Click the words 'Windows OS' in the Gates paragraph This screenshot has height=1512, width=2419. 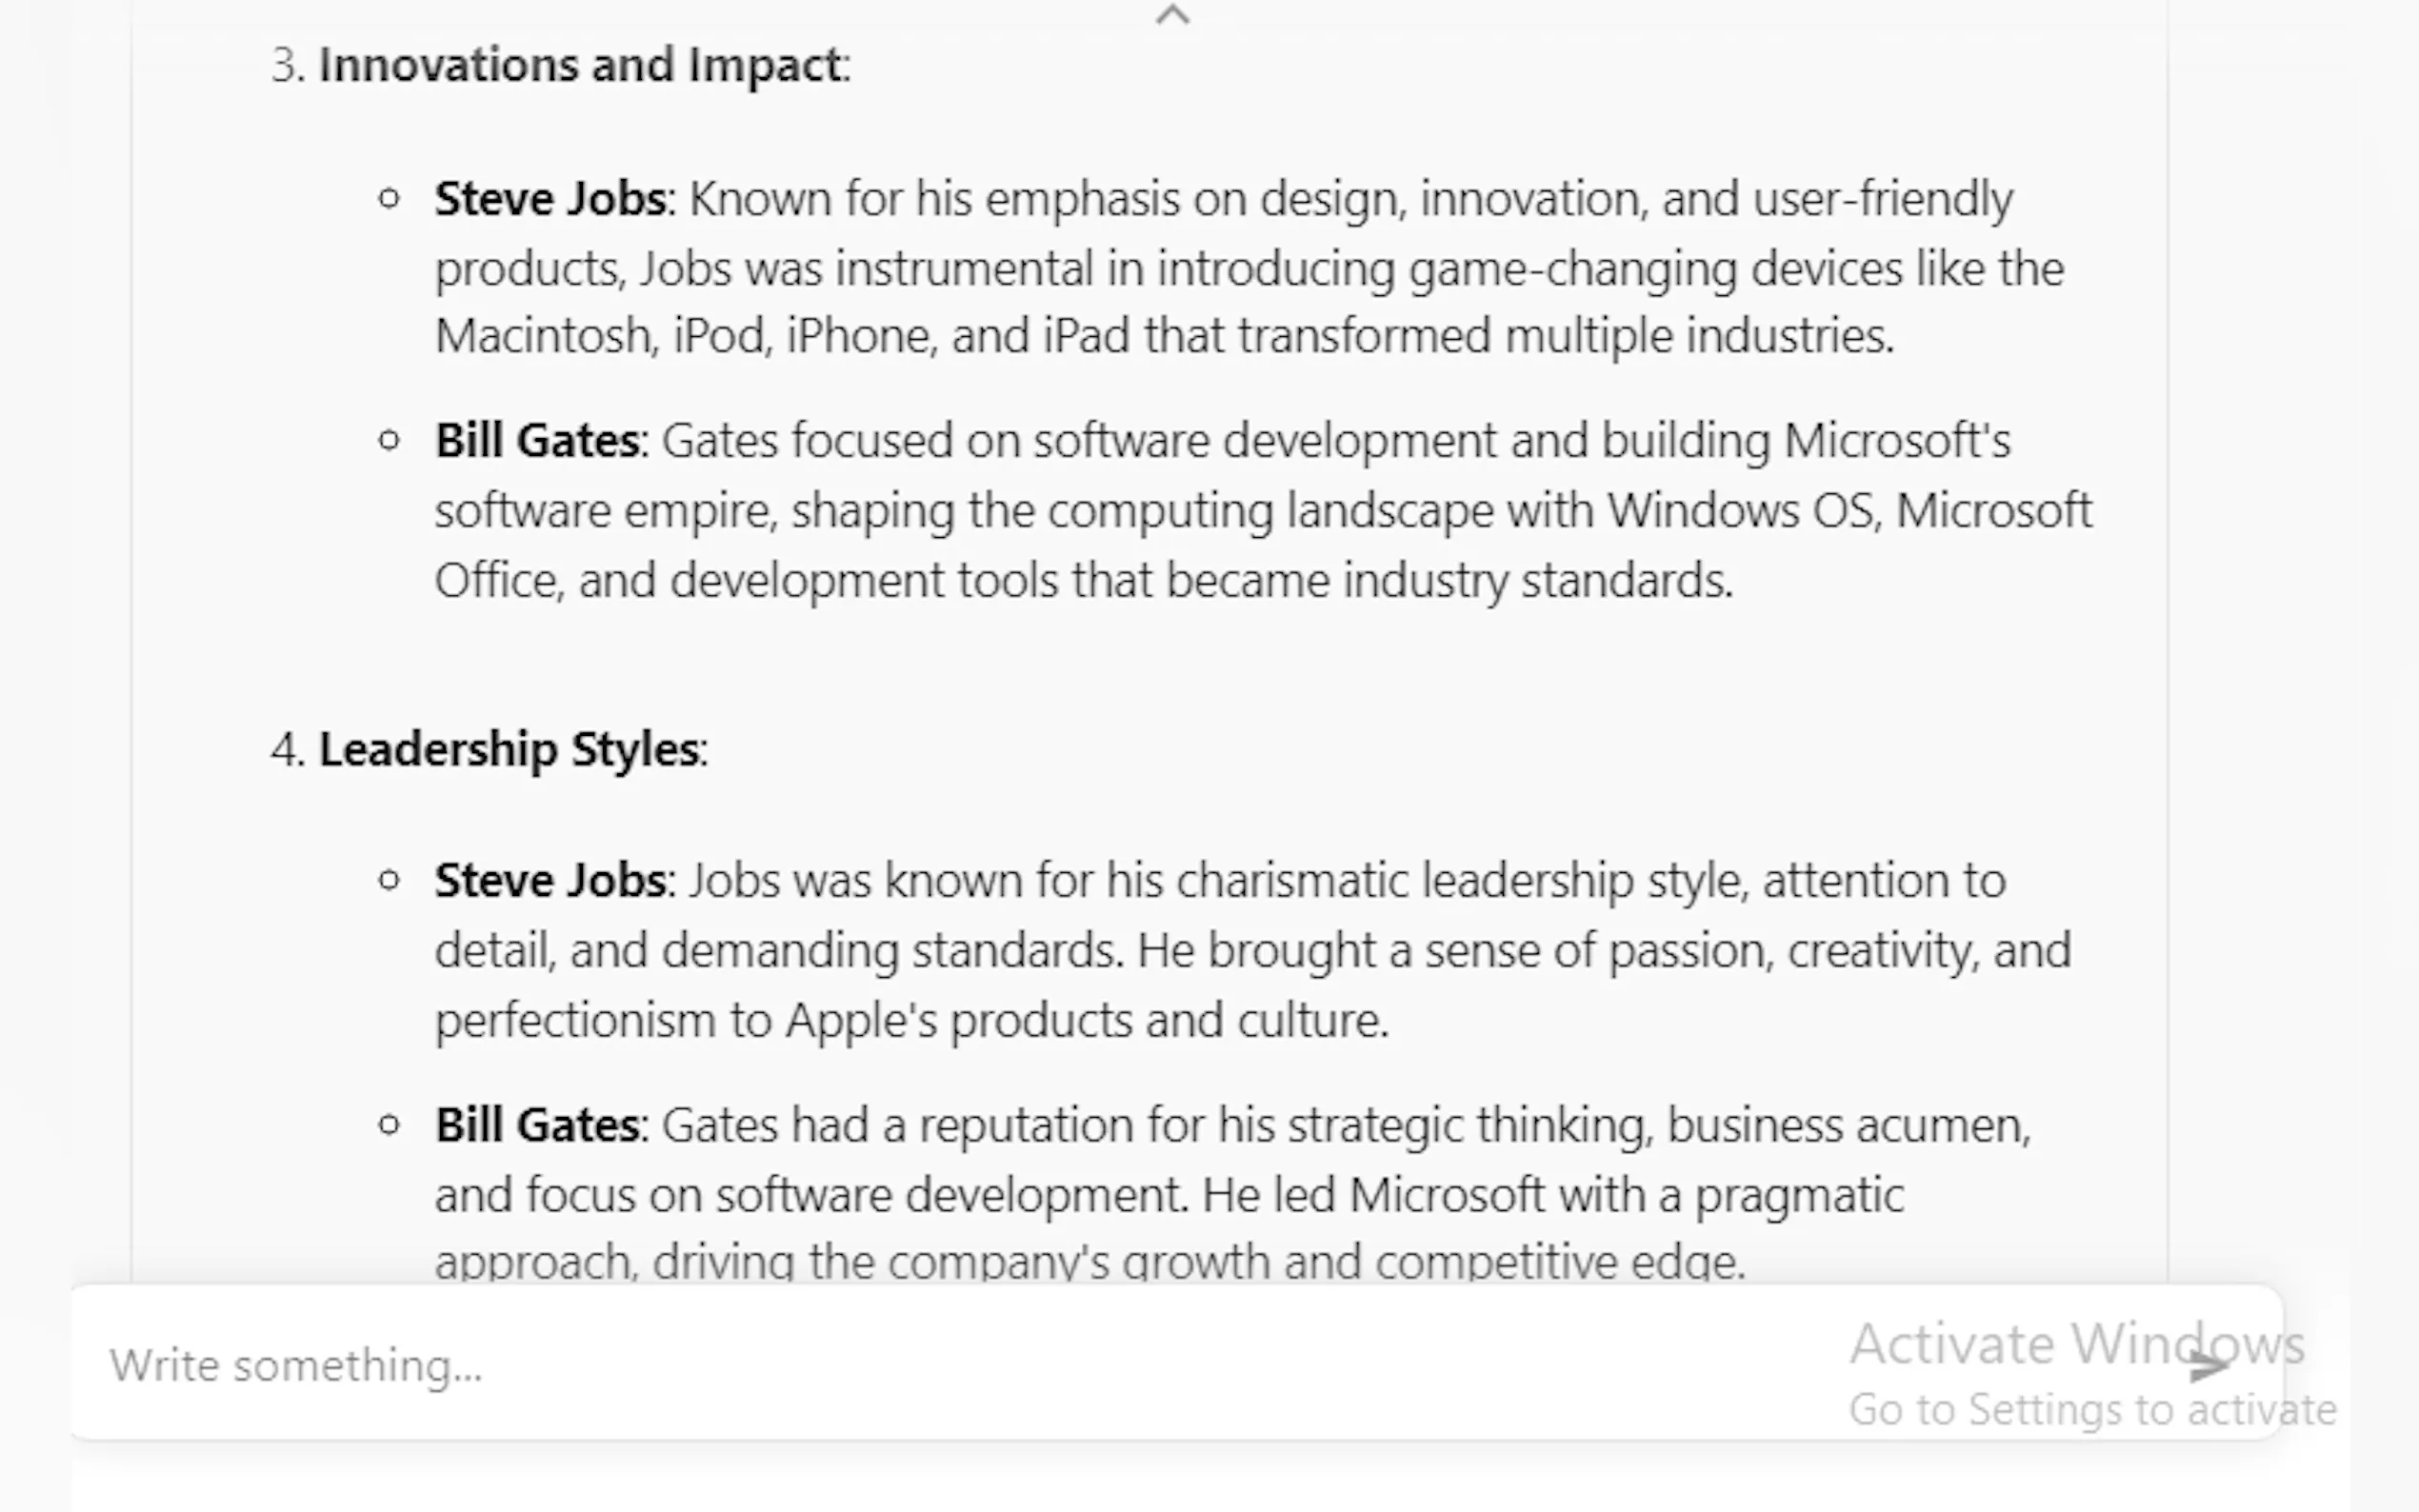[x=1739, y=511]
